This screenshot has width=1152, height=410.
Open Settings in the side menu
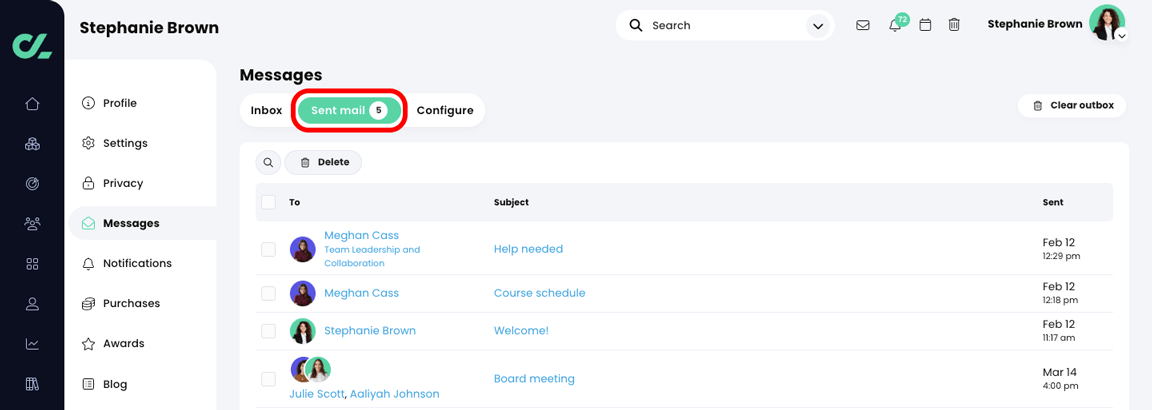coord(125,143)
